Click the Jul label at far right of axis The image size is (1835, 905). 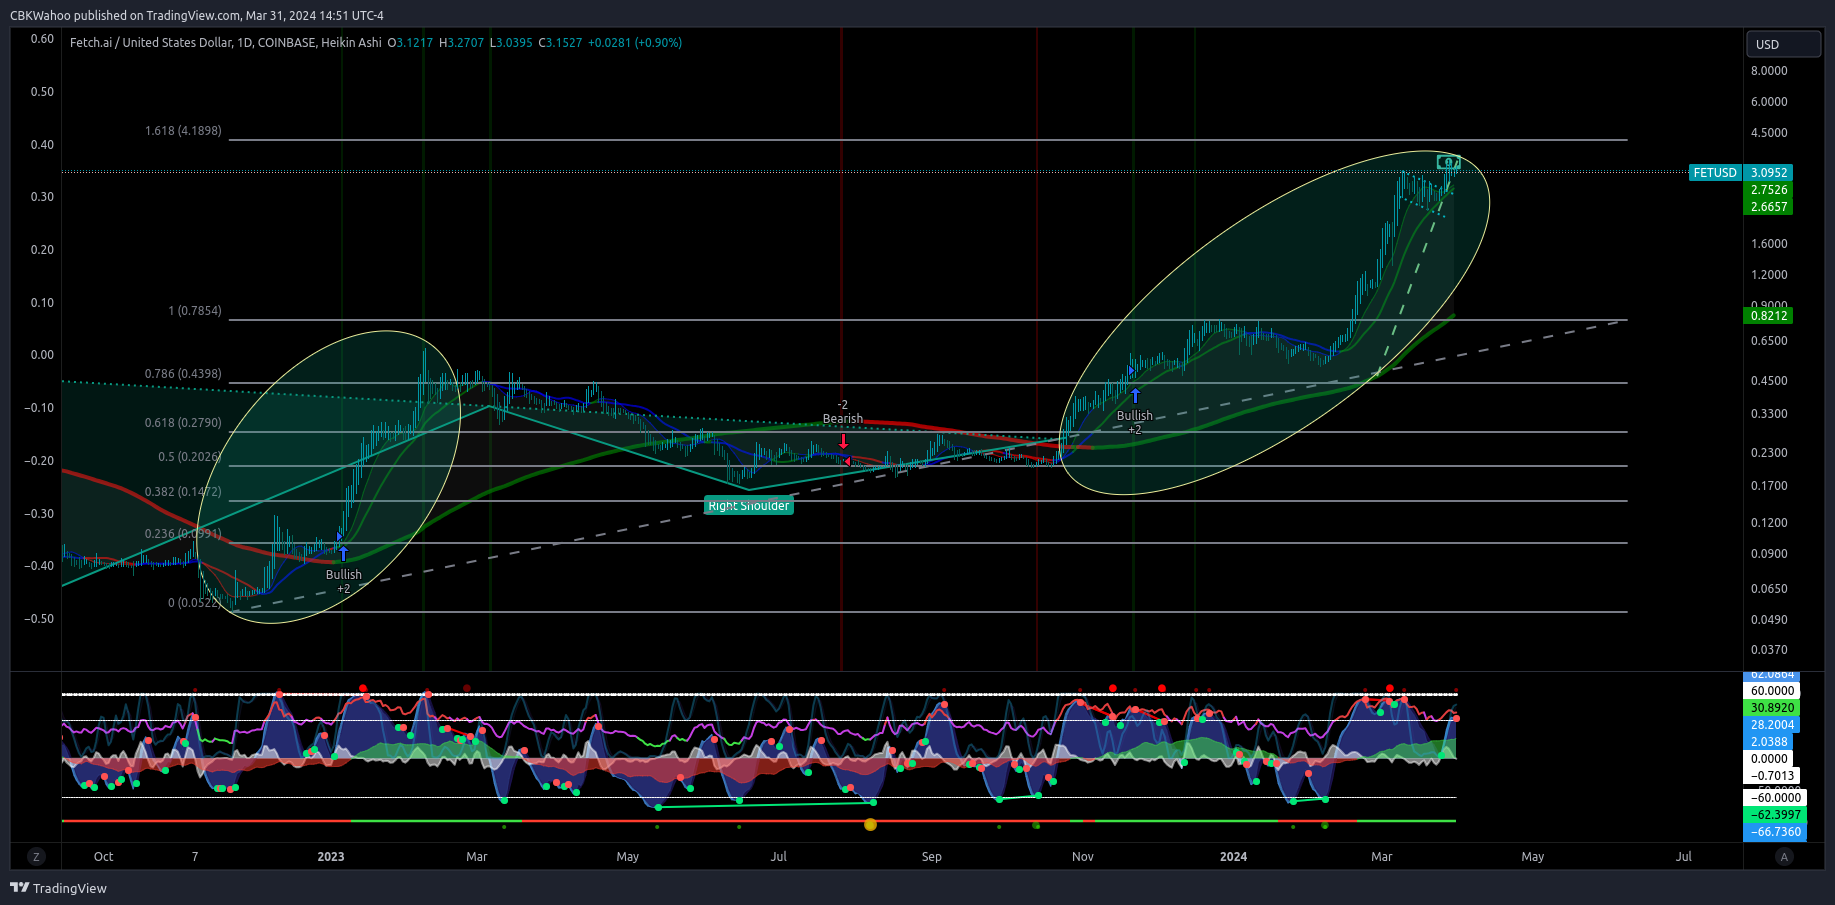1684,857
